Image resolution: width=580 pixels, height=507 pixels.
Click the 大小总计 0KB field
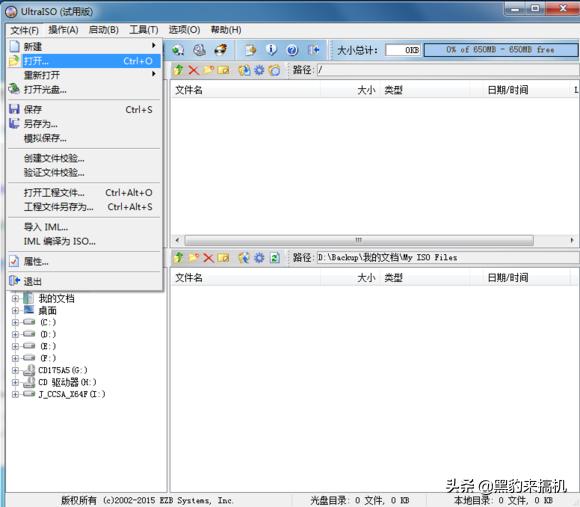click(403, 50)
